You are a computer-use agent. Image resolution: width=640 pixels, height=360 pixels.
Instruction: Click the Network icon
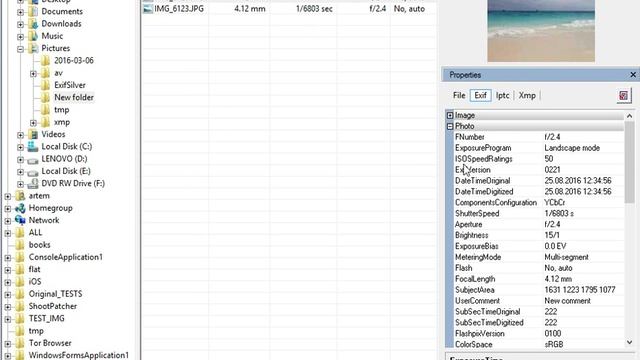[x=20, y=220]
